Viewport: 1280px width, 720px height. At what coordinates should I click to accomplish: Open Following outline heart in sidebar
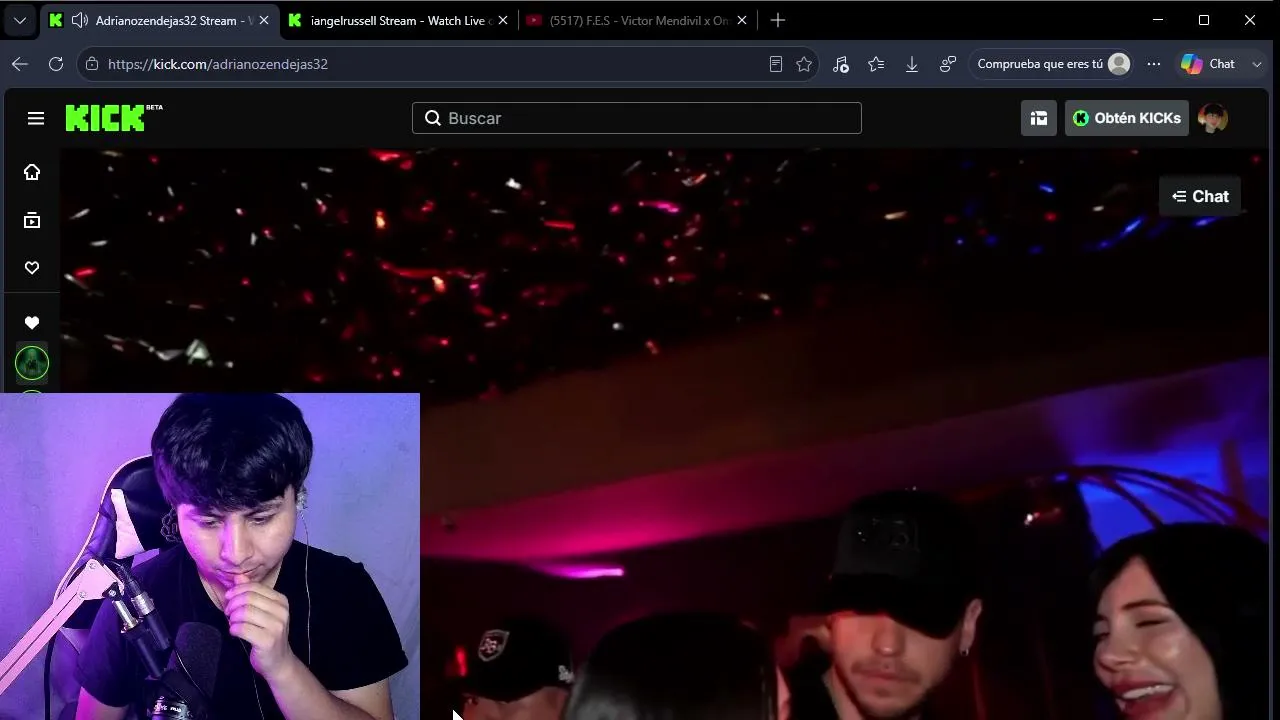point(32,268)
